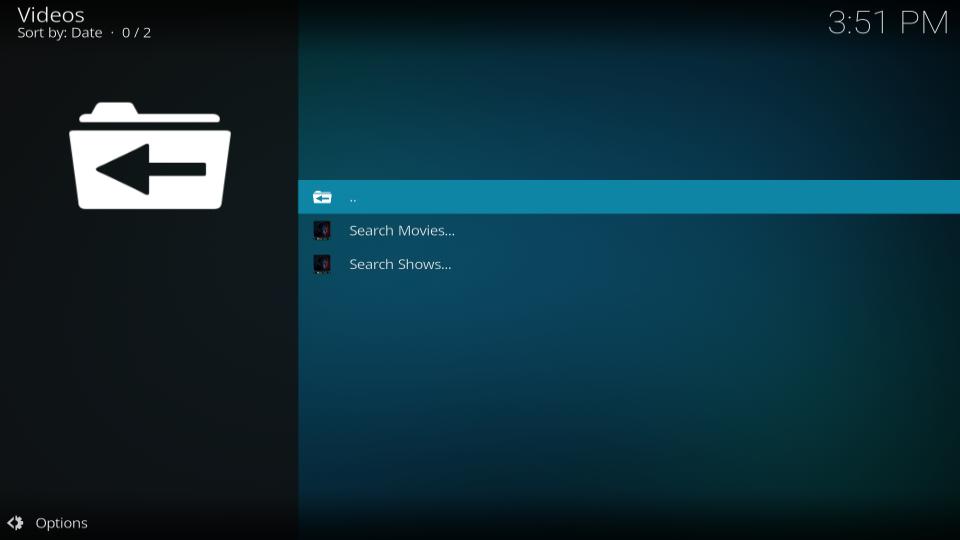
Task: Click the Sort by: Date label
Action: point(59,33)
